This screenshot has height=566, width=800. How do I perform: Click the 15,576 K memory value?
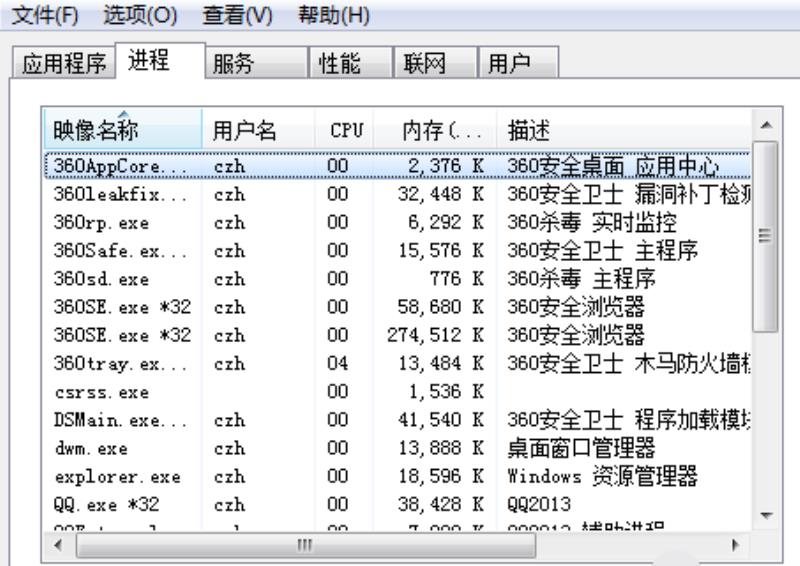(x=441, y=251)
